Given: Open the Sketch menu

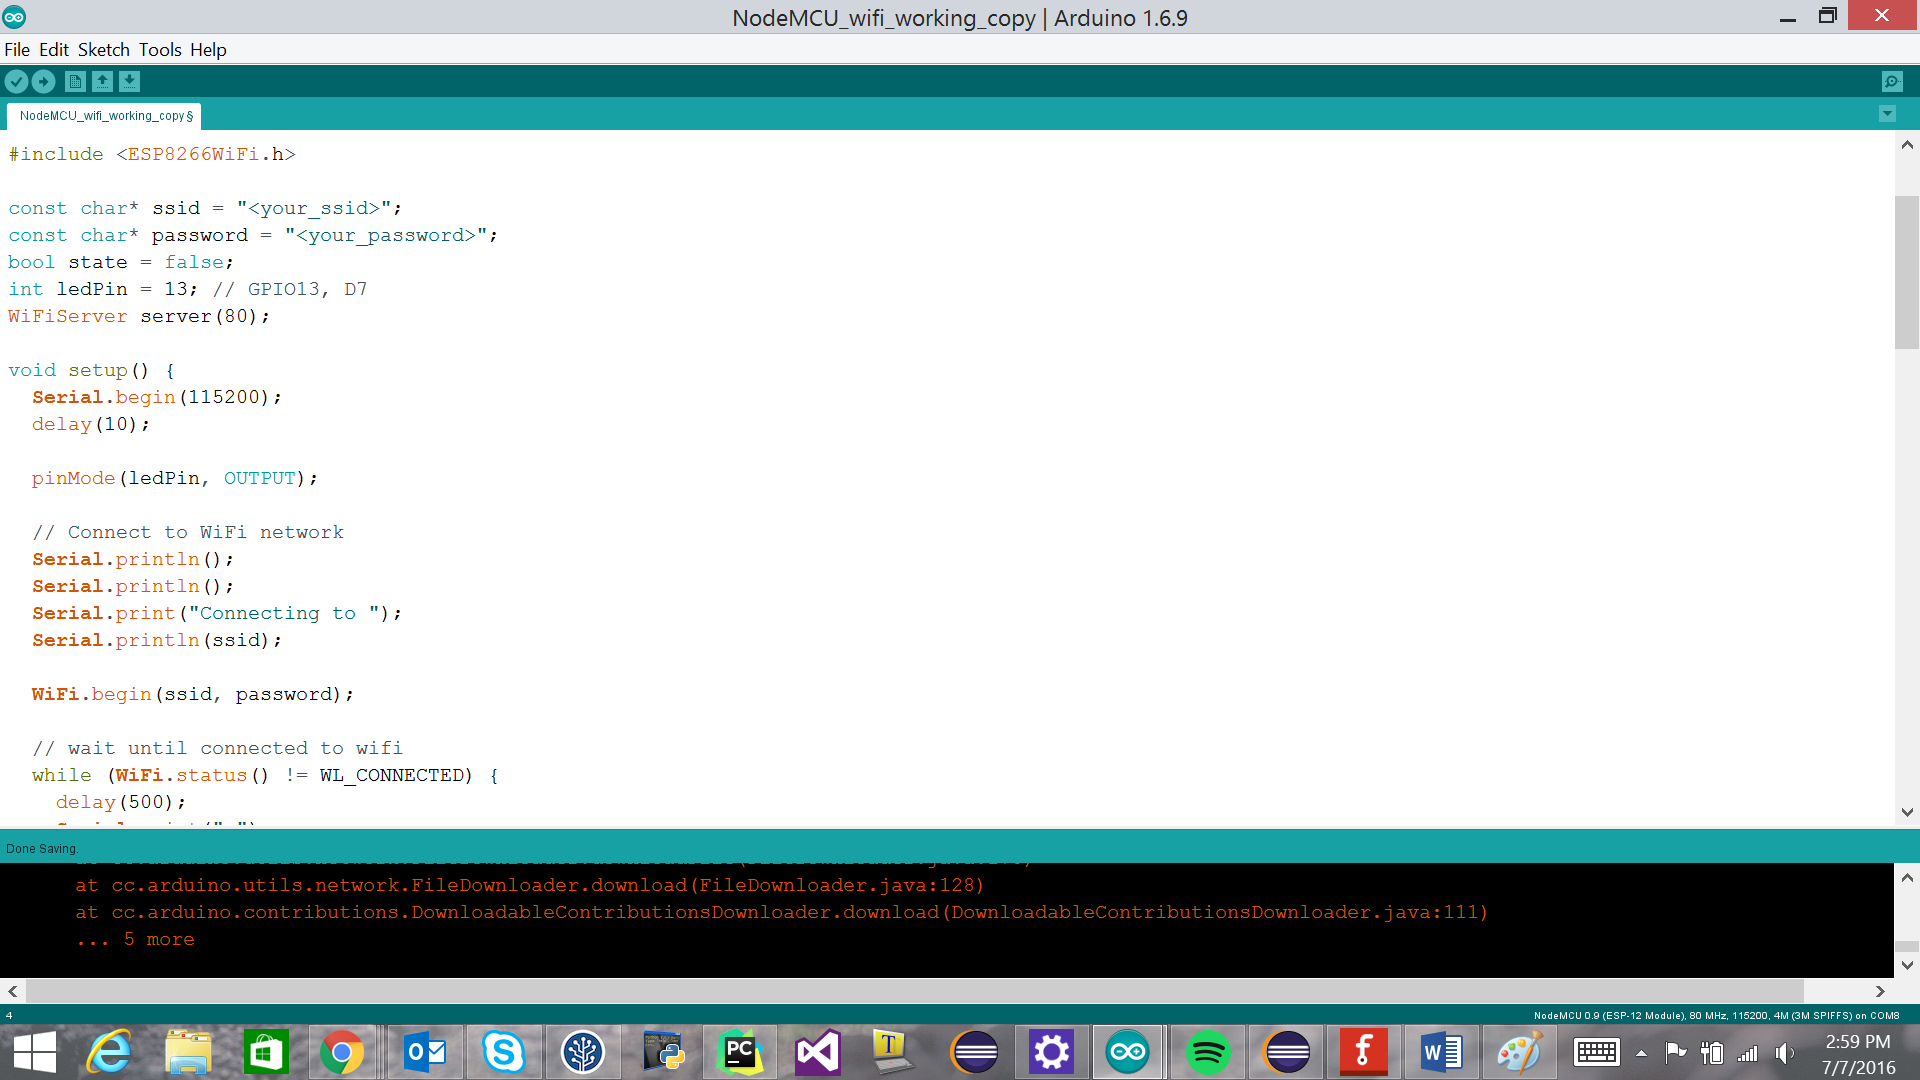Looking at the screenshot, I should 104,50.
